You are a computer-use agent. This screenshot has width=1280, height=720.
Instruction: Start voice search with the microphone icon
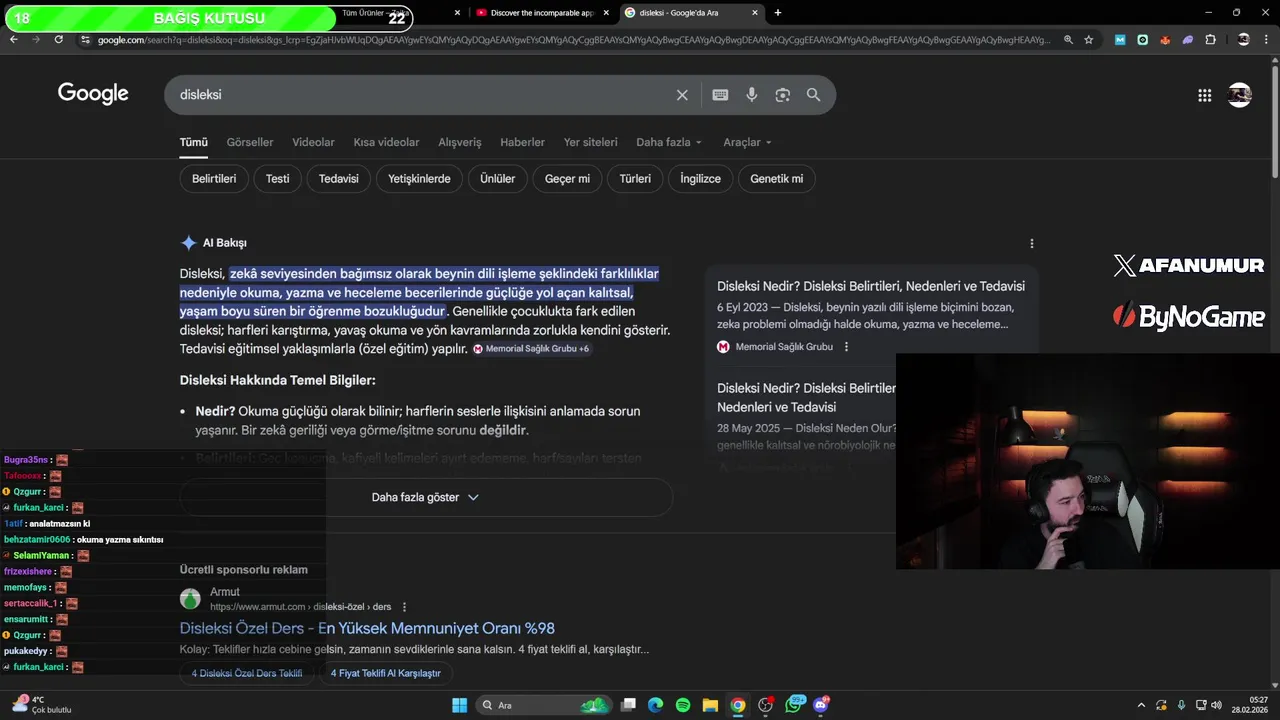tap(751, 95)
